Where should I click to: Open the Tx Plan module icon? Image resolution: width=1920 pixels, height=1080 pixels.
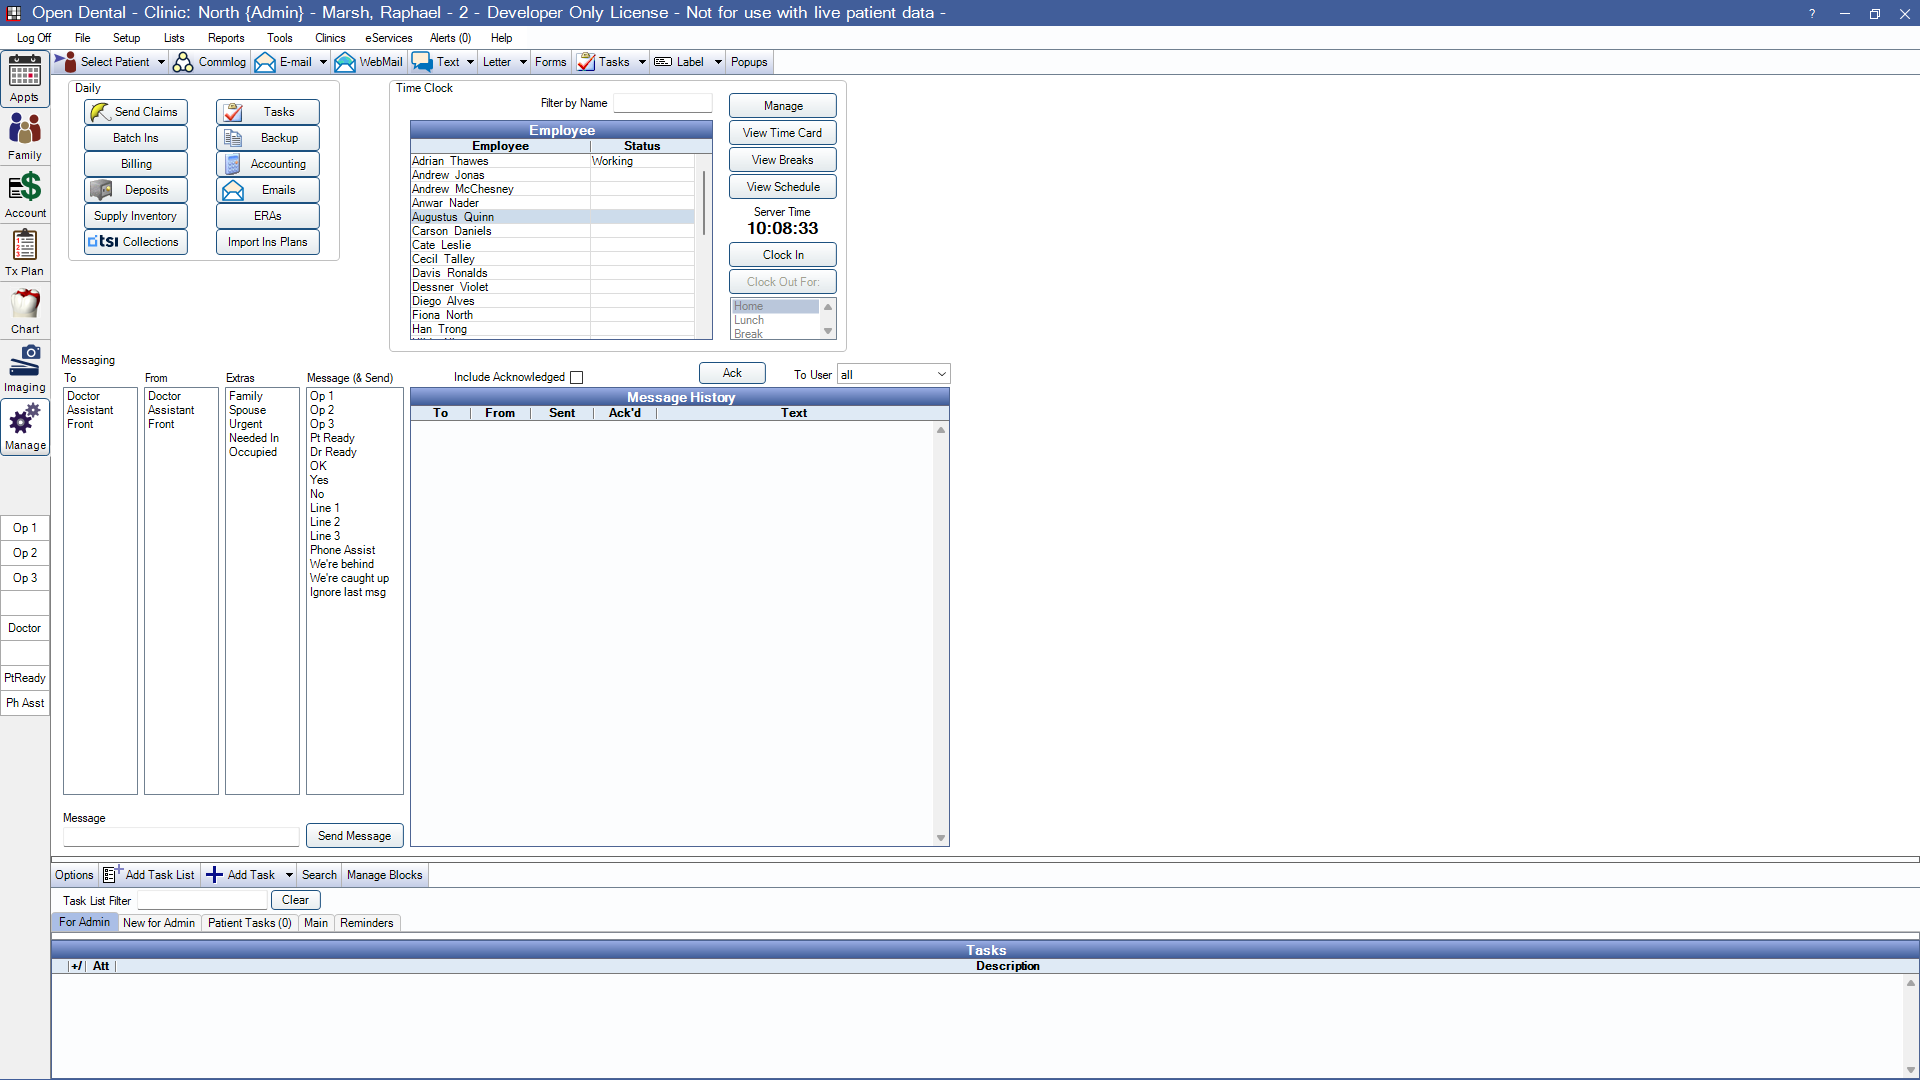tap(25, 251)
